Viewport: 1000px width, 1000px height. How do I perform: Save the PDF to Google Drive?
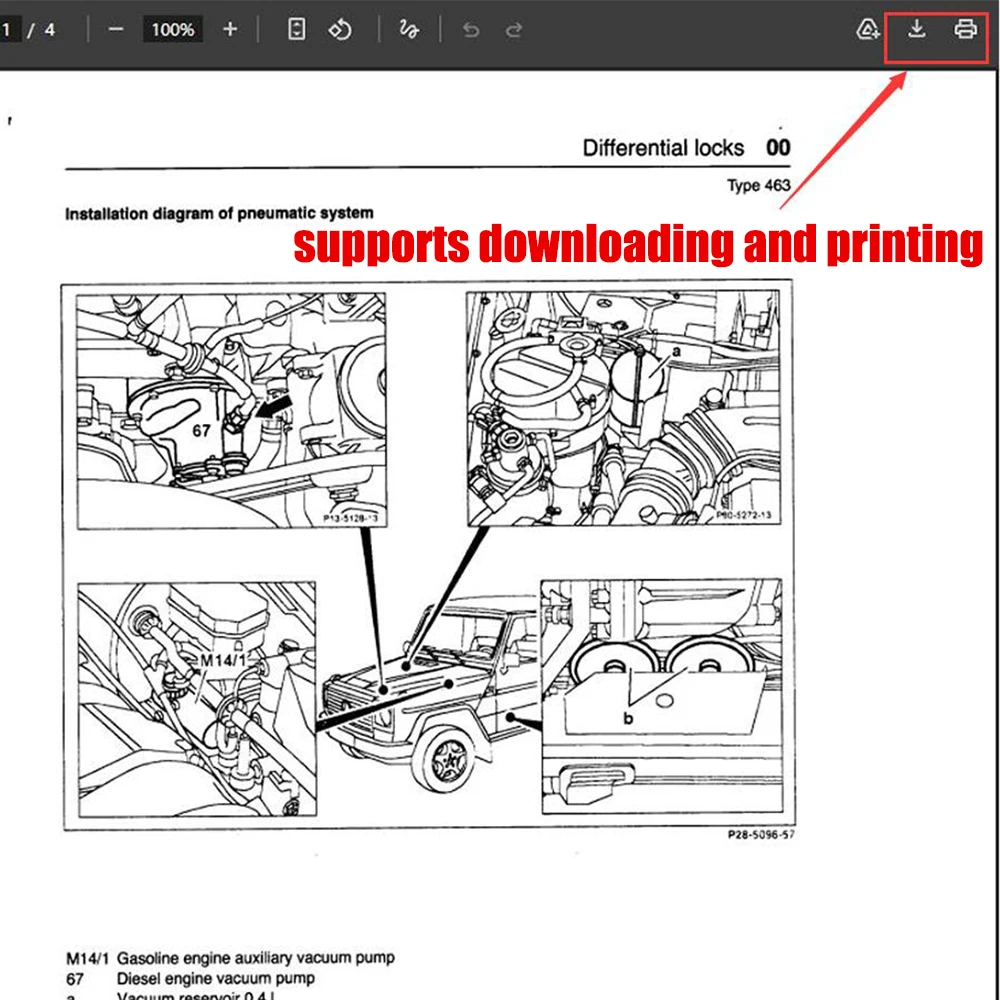868,30
